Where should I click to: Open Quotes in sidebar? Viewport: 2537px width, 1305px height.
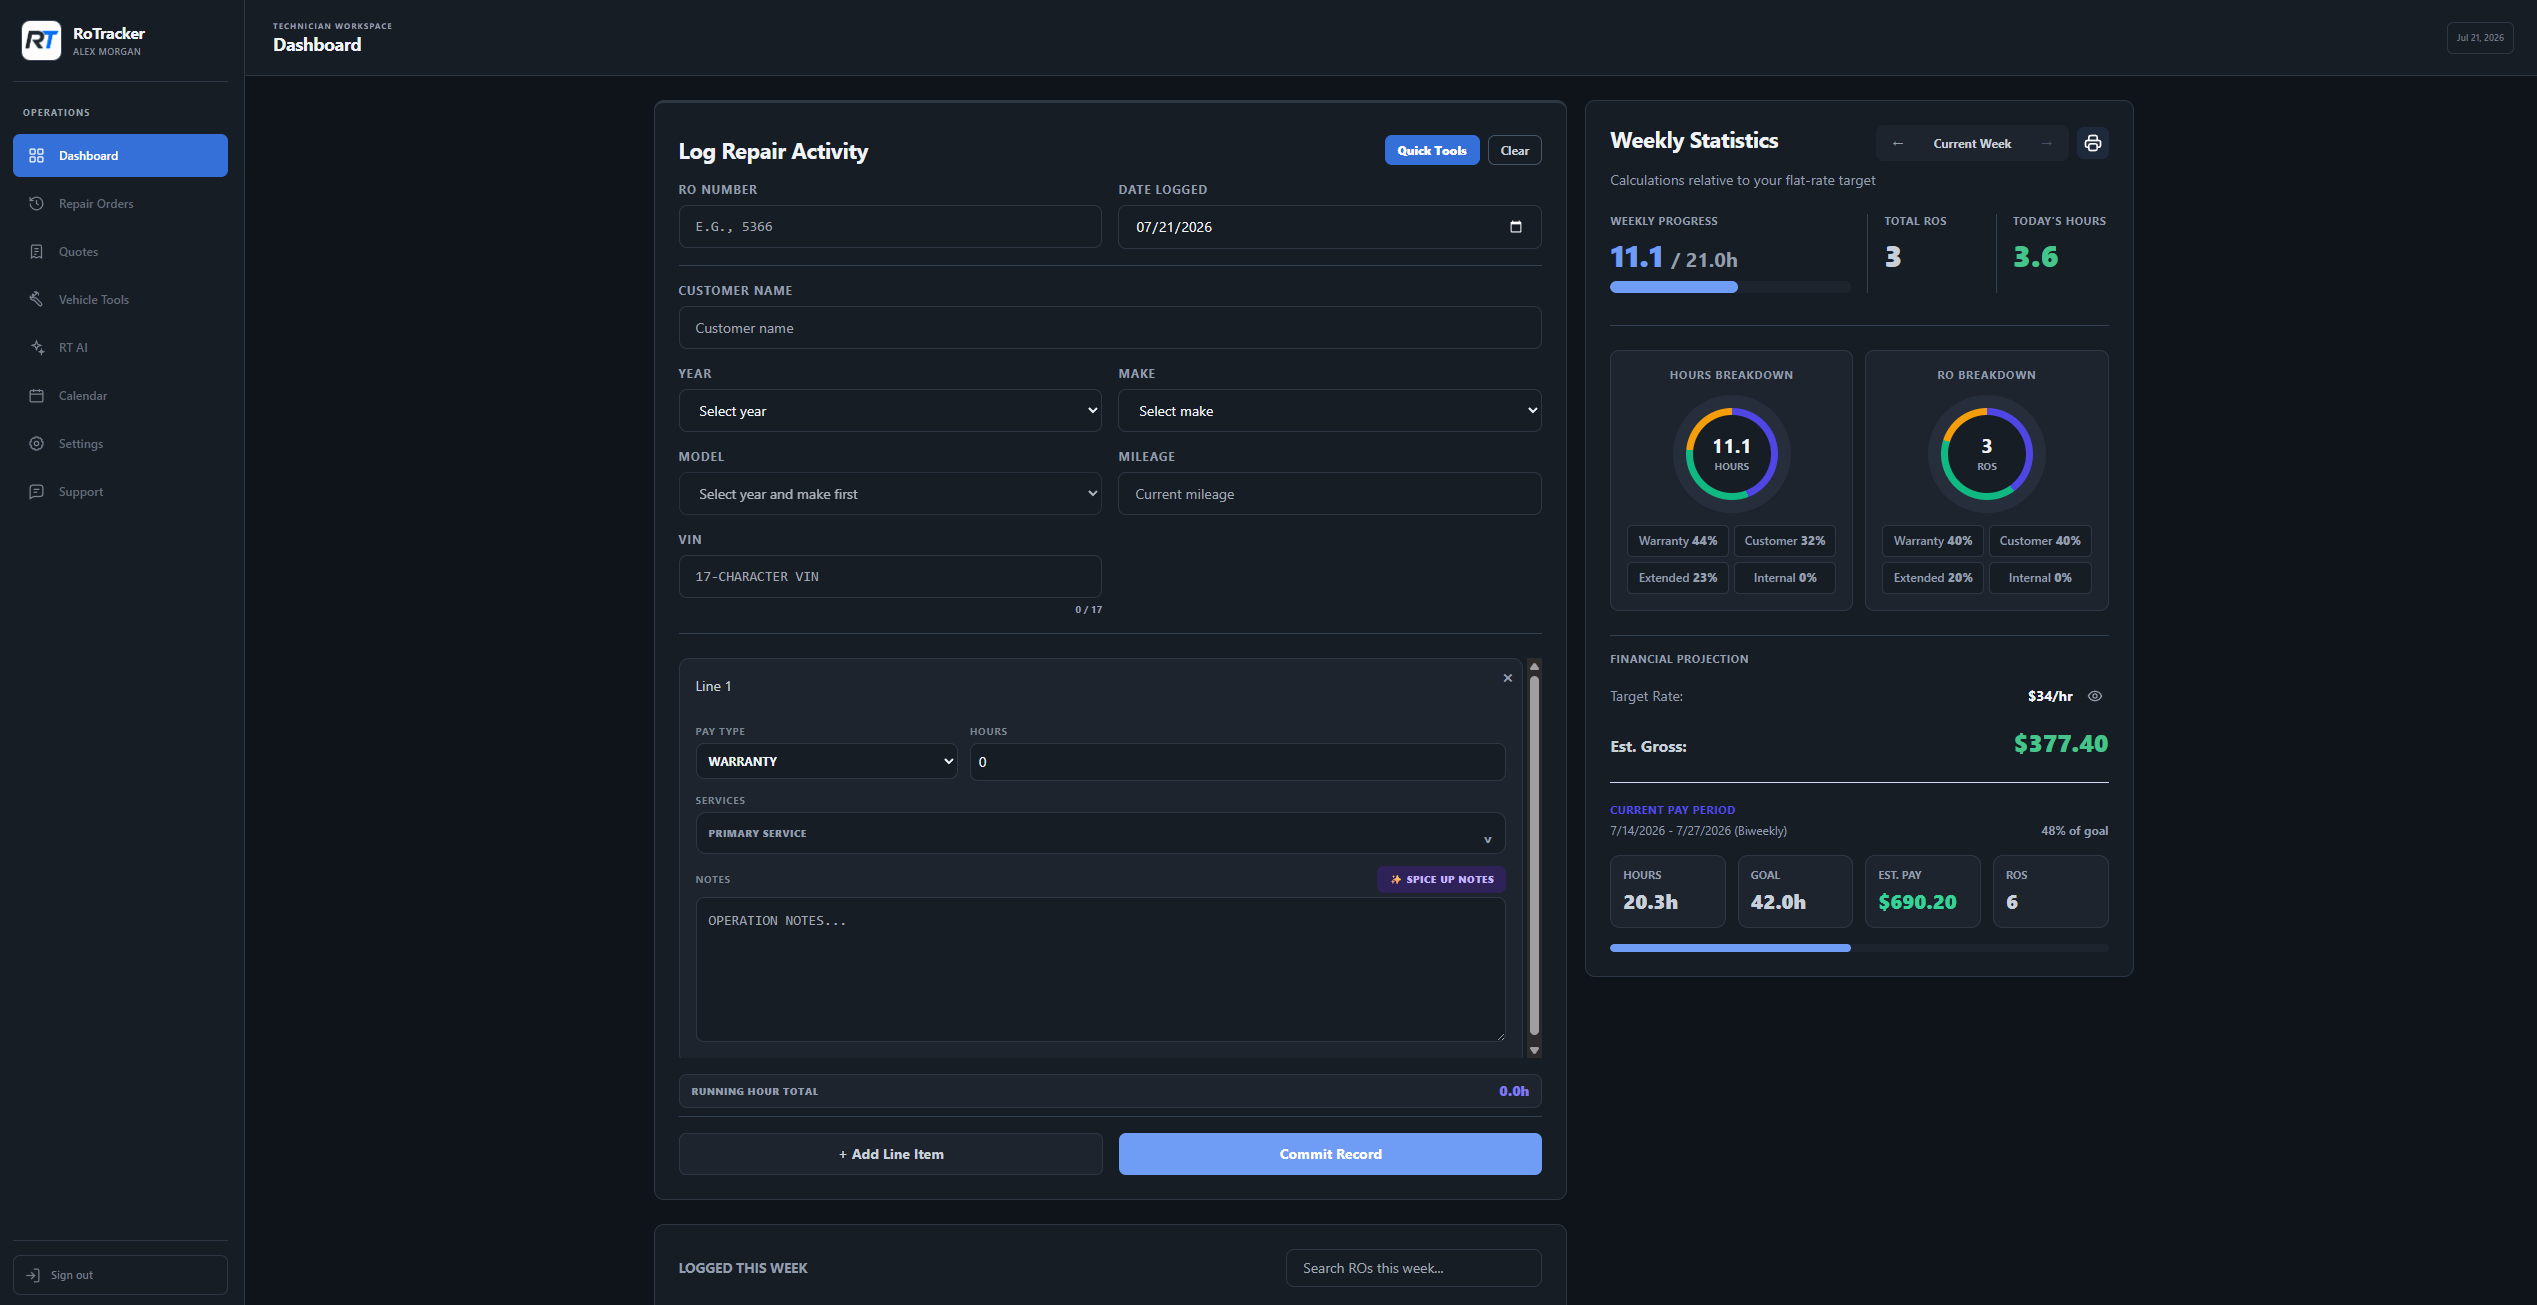tap(120, 252)
